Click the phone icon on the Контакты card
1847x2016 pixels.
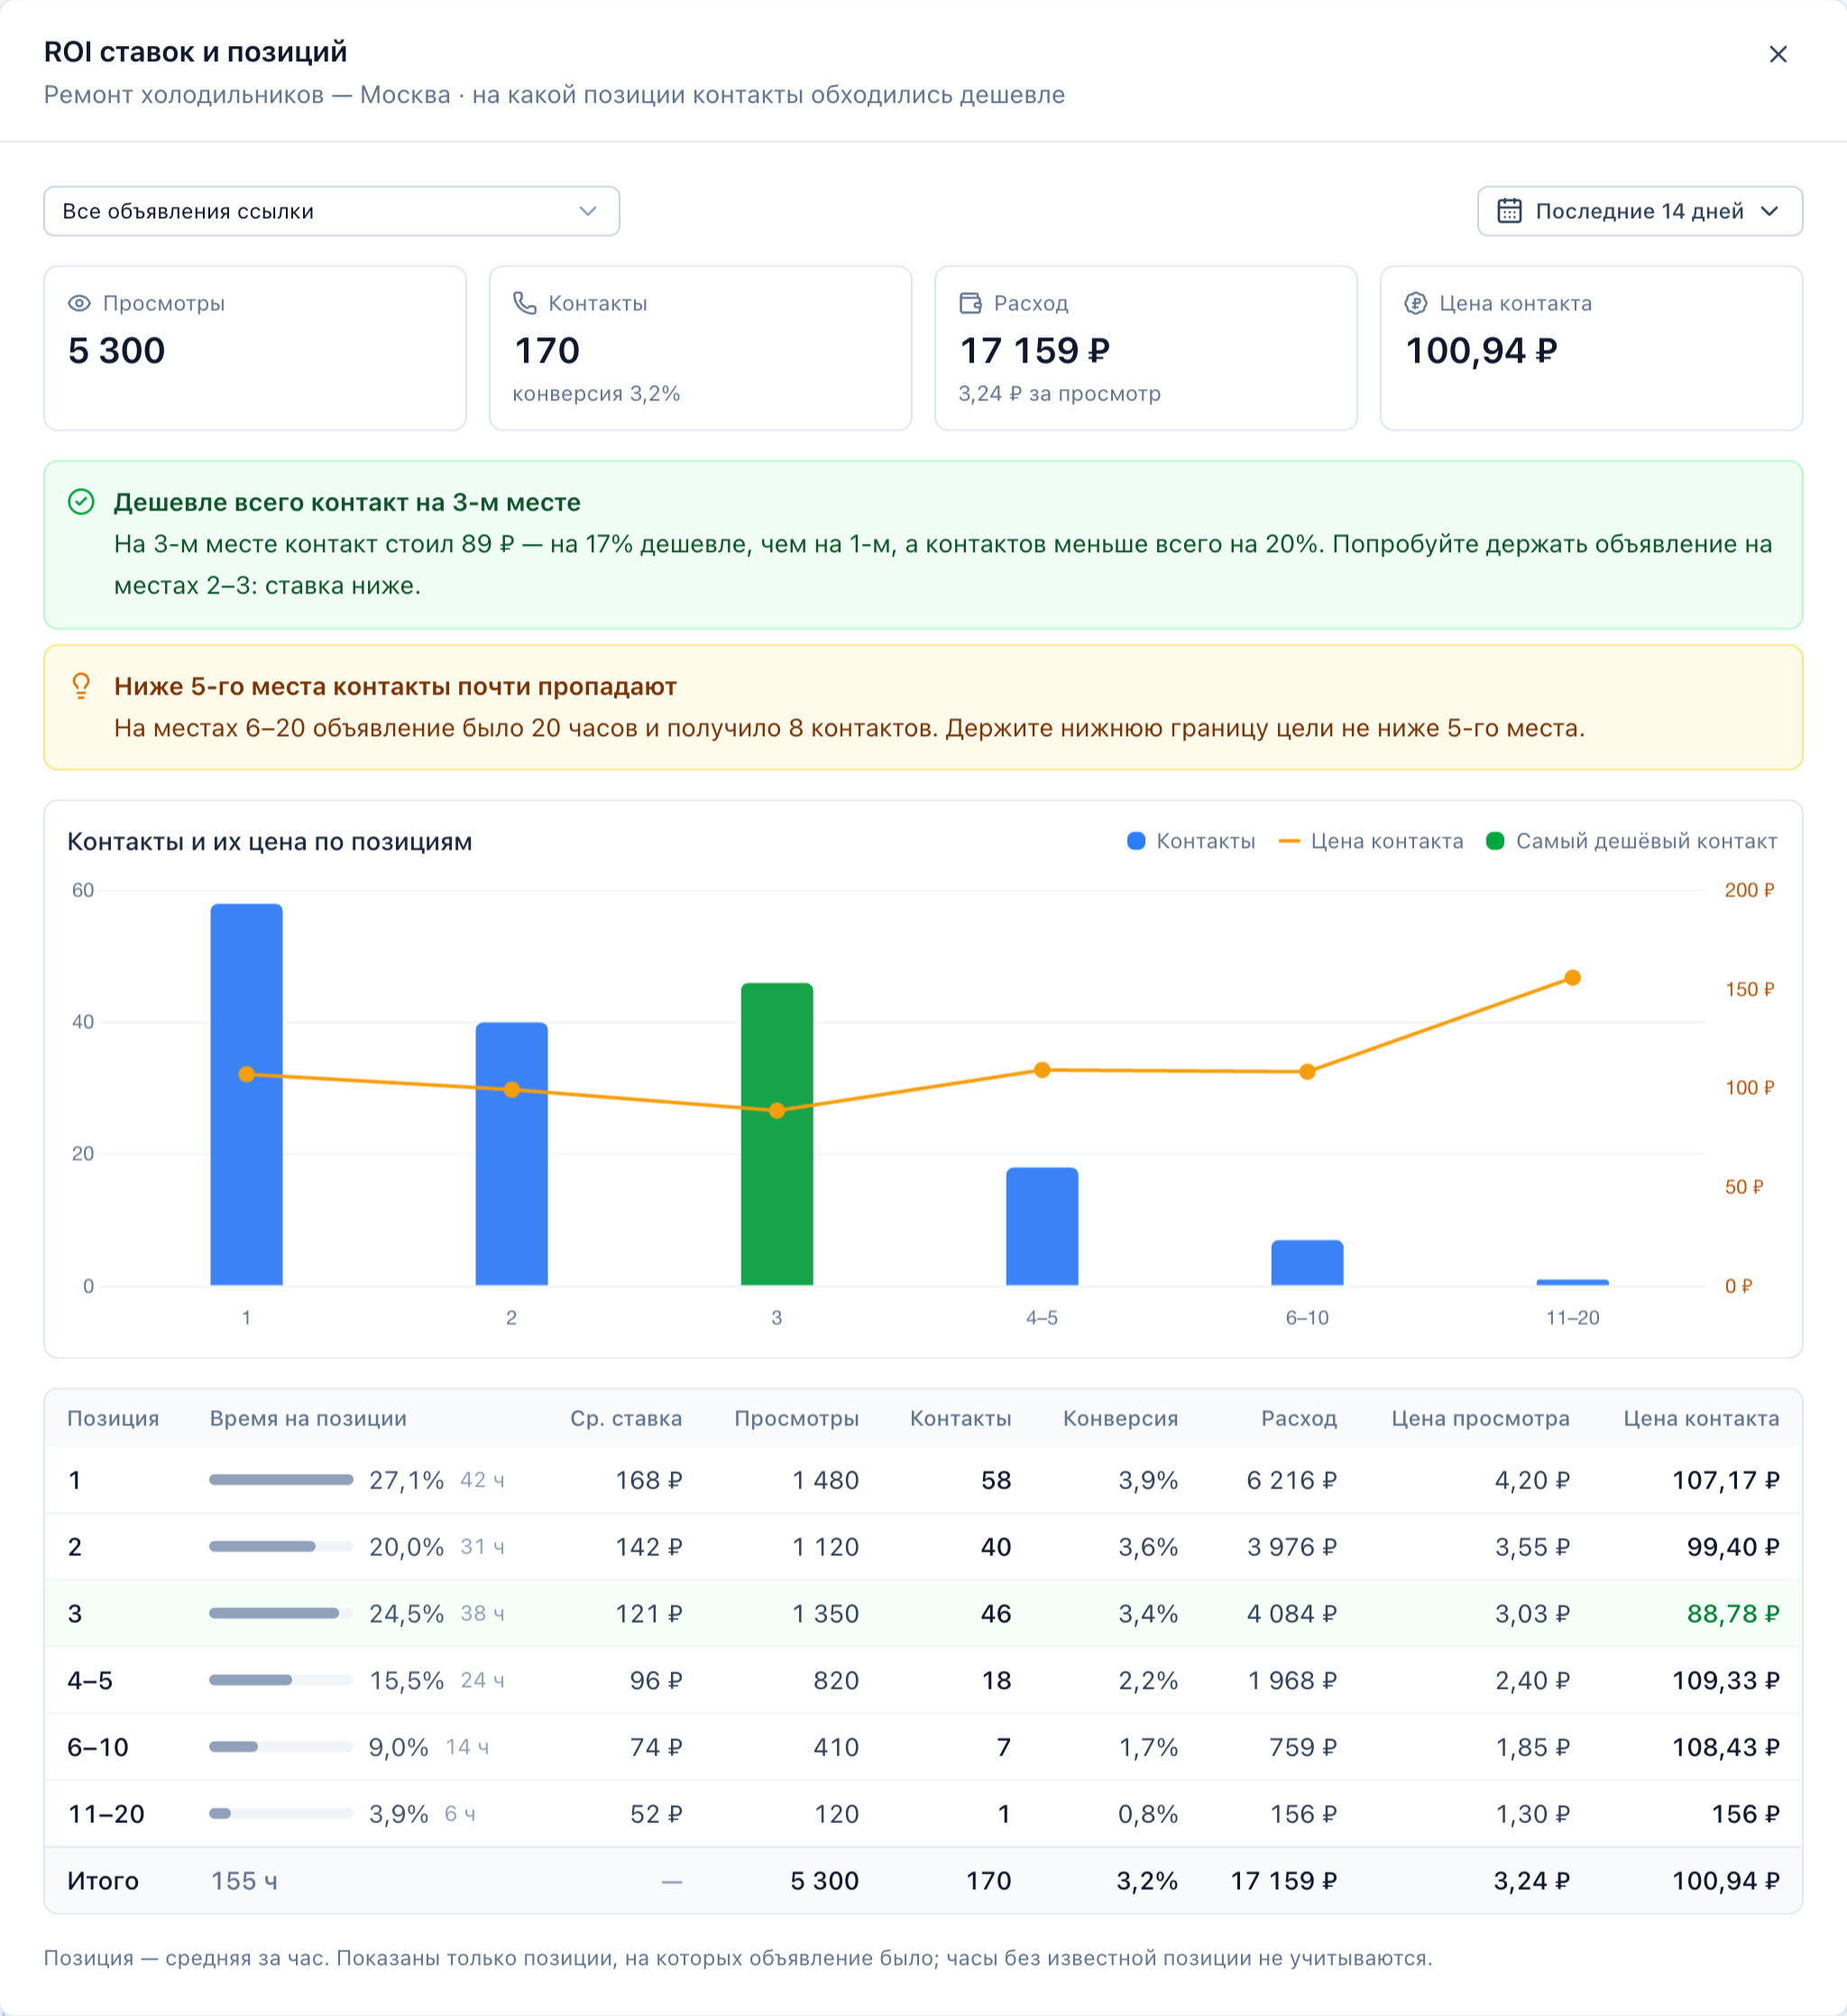(524, 303)
